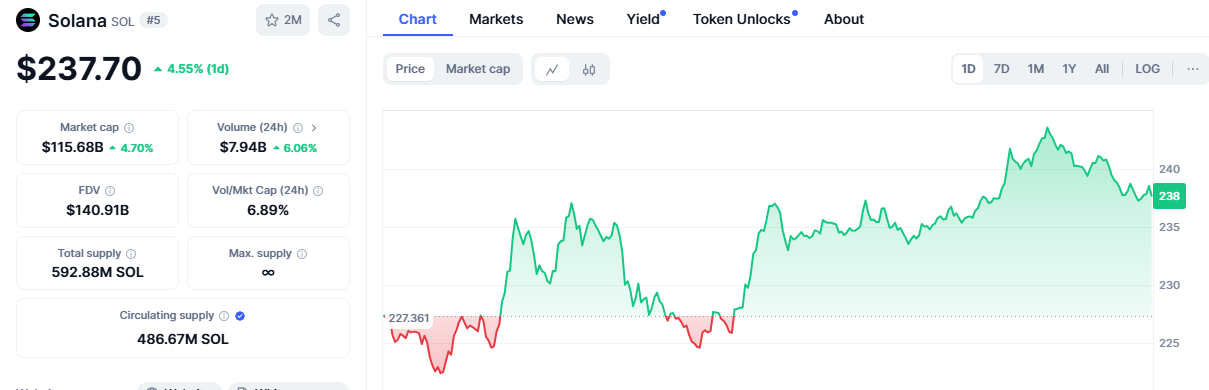Open the share icon button
Viewport: 1209px width, 390px height.
point(334,20)
